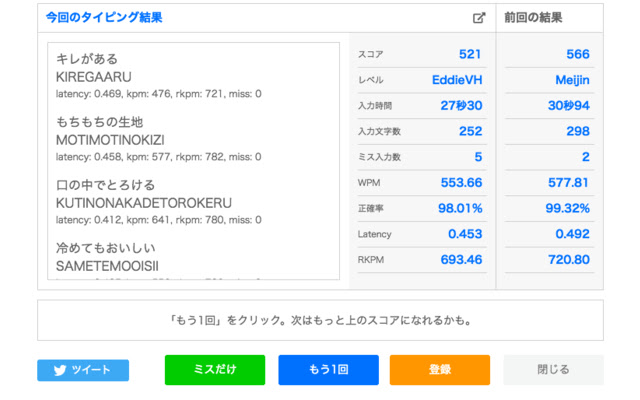640x400 pixels.
Task: Click the 前回の結果 header
Action: click(533, 18)
